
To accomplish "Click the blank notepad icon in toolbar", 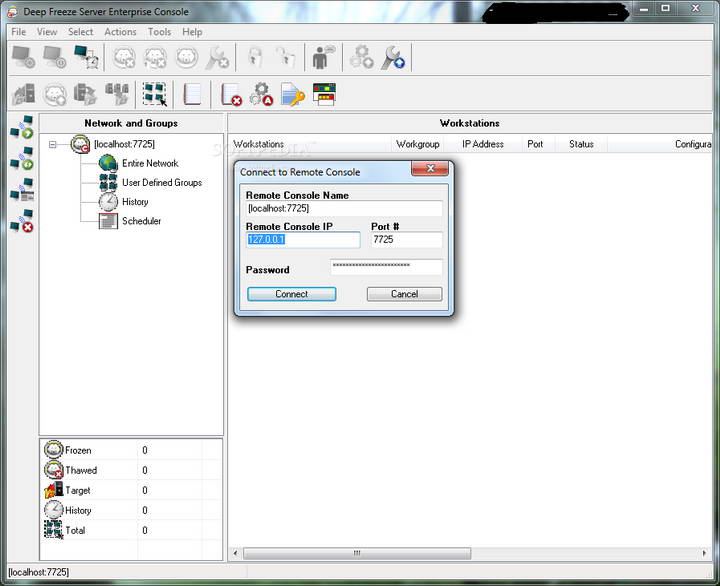I will point(192,94).
